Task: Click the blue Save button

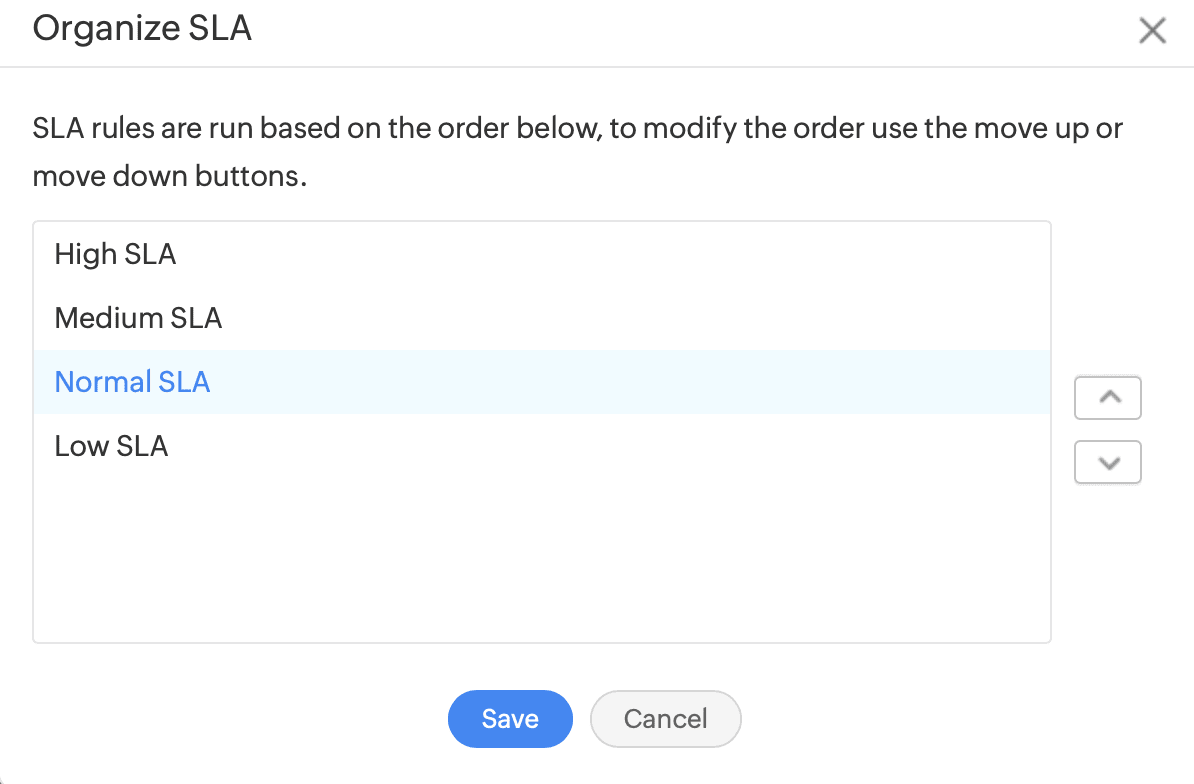Action: (x=510, y=719)
